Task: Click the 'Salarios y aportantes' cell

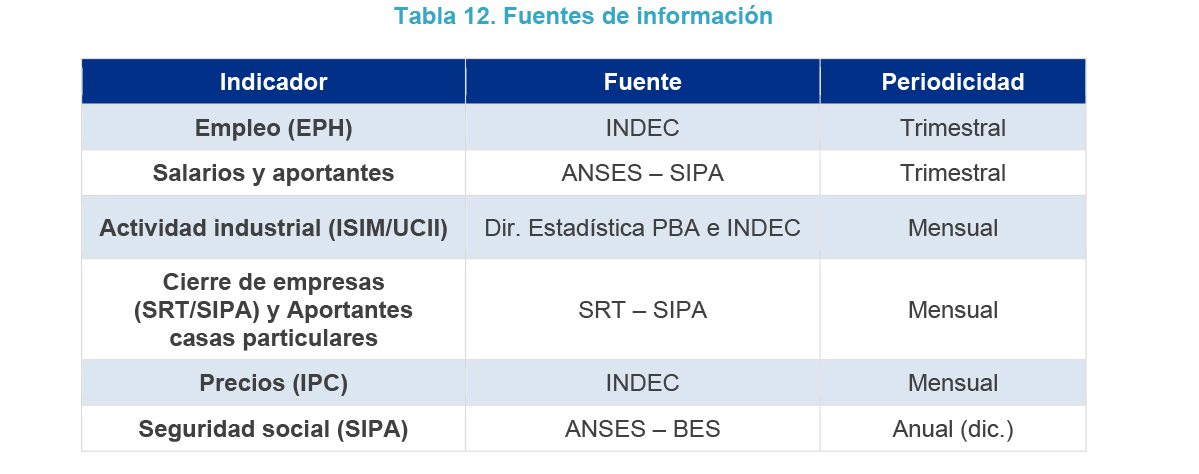Action: click(273, 173)
